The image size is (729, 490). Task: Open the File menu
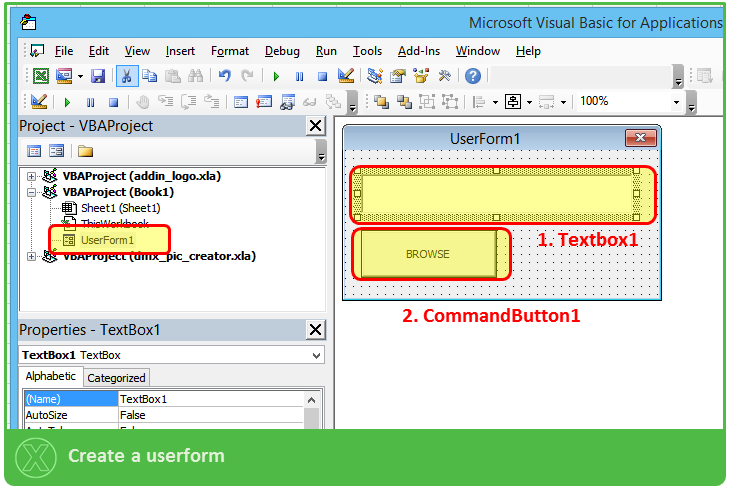64,51
